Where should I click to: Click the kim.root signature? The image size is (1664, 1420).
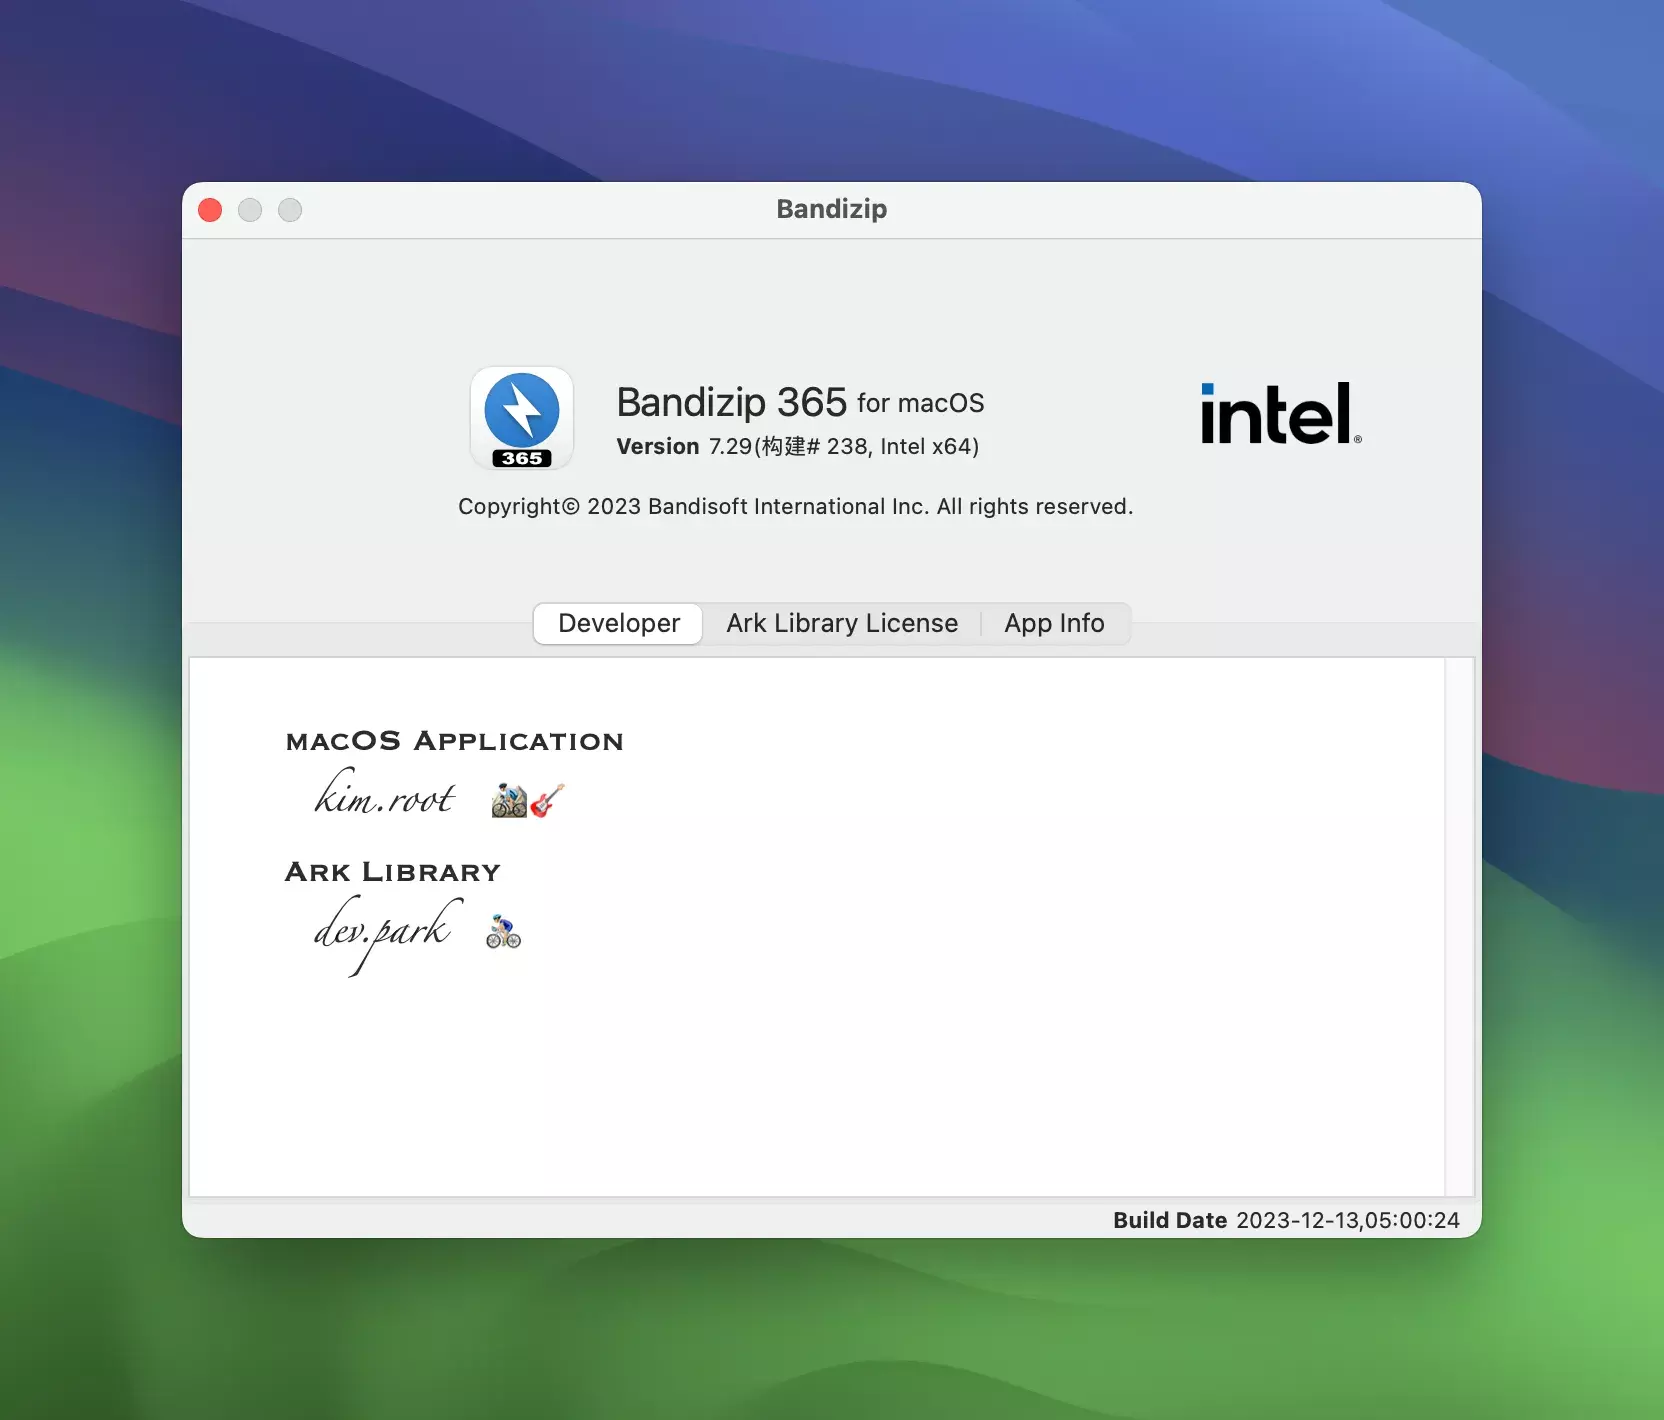(x=385, y=794)
